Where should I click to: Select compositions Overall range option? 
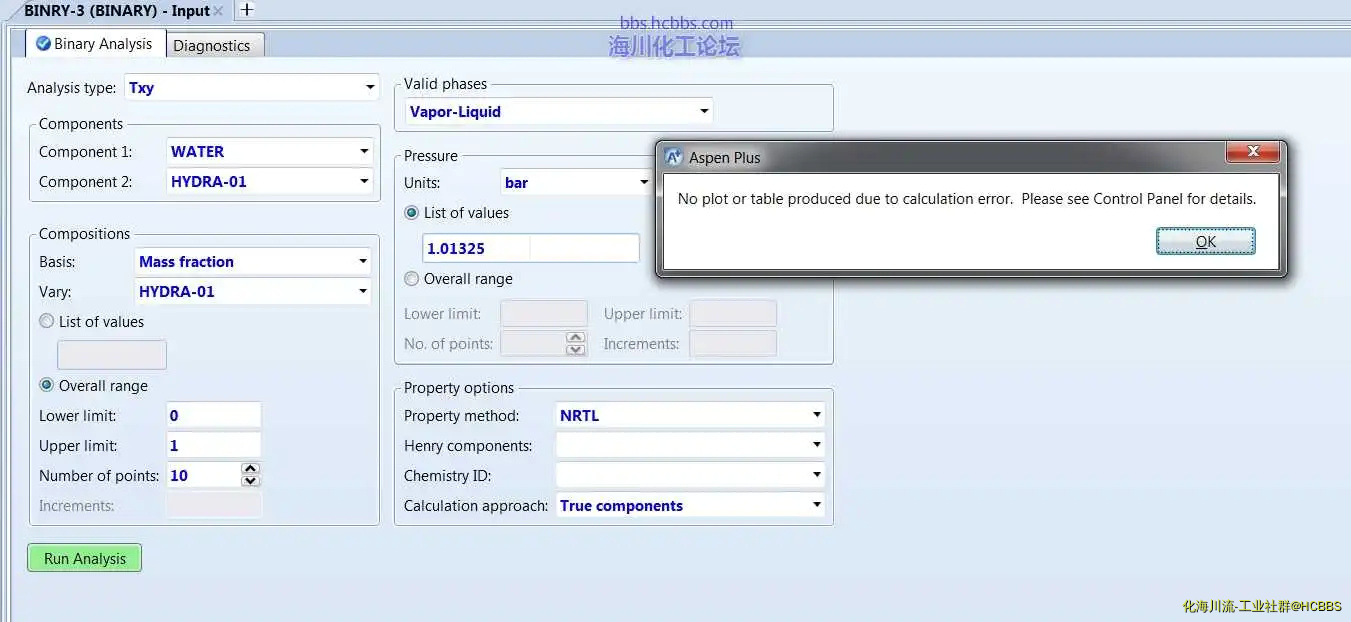click(x=47, y=386)
